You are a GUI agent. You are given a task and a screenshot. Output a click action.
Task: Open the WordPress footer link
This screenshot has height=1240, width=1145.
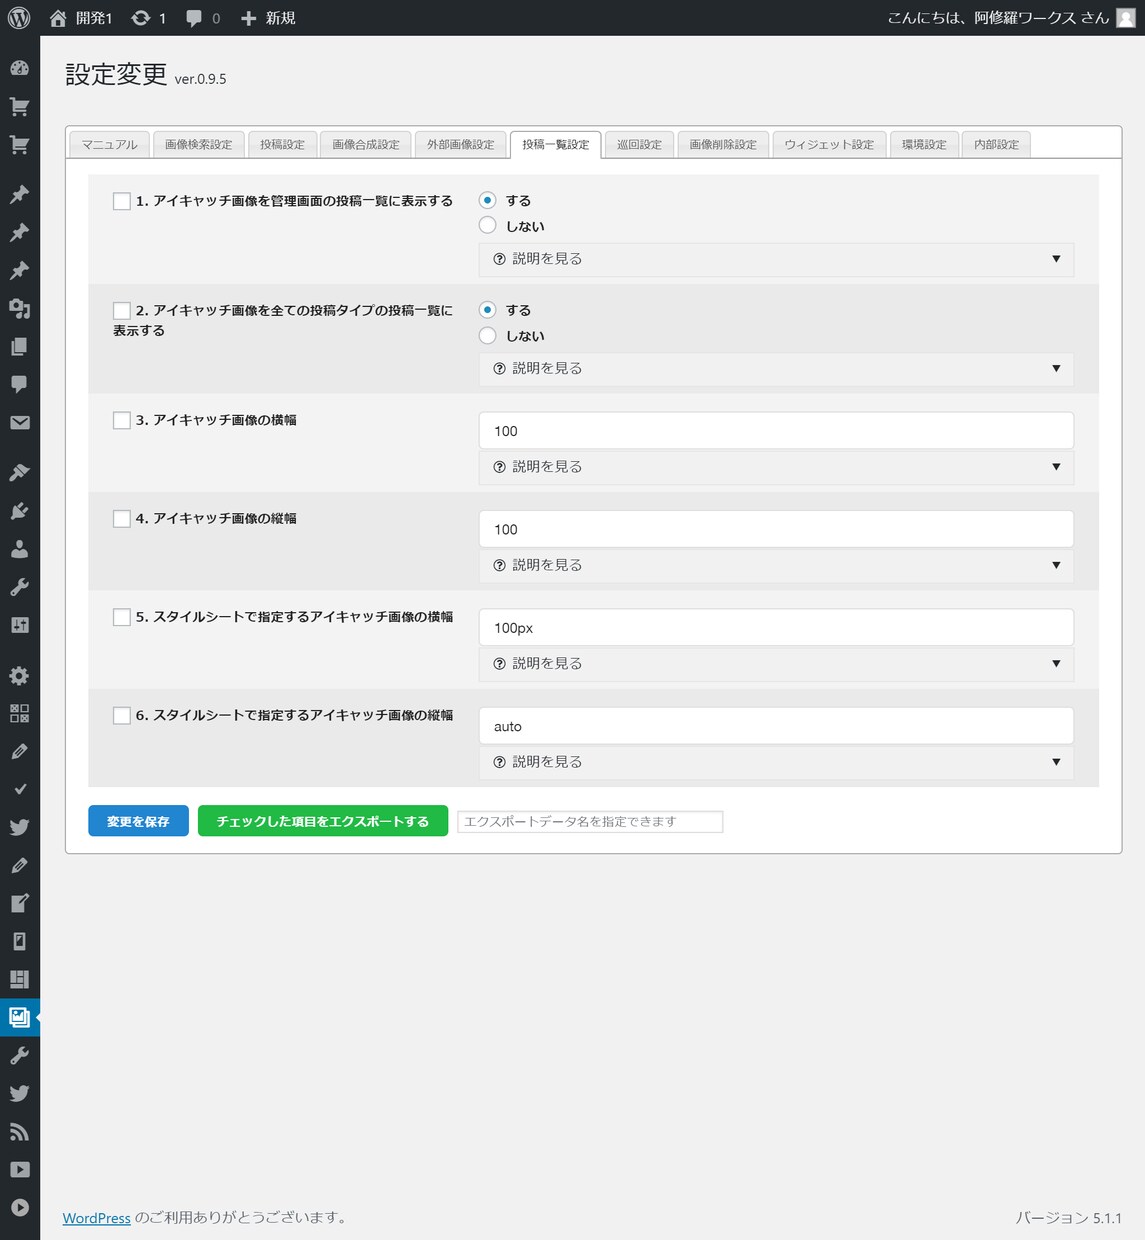pyautogui.click(x=97, y=1218)
